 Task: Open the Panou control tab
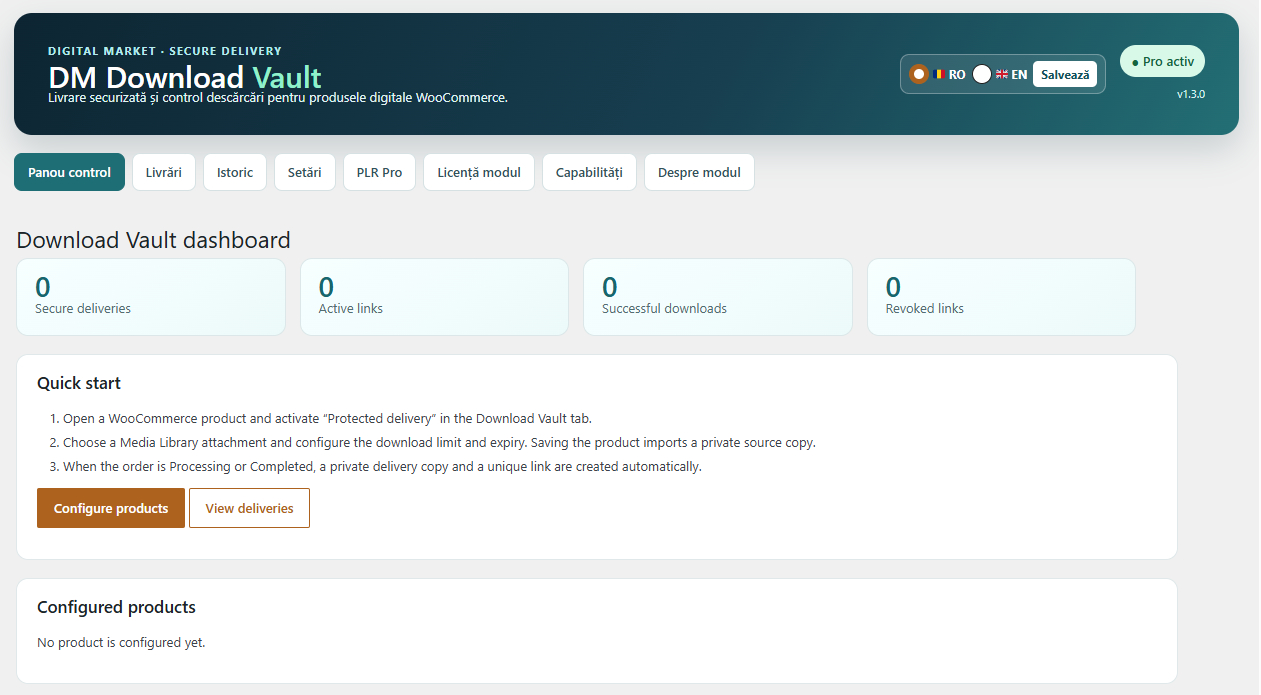click(69, 172)
